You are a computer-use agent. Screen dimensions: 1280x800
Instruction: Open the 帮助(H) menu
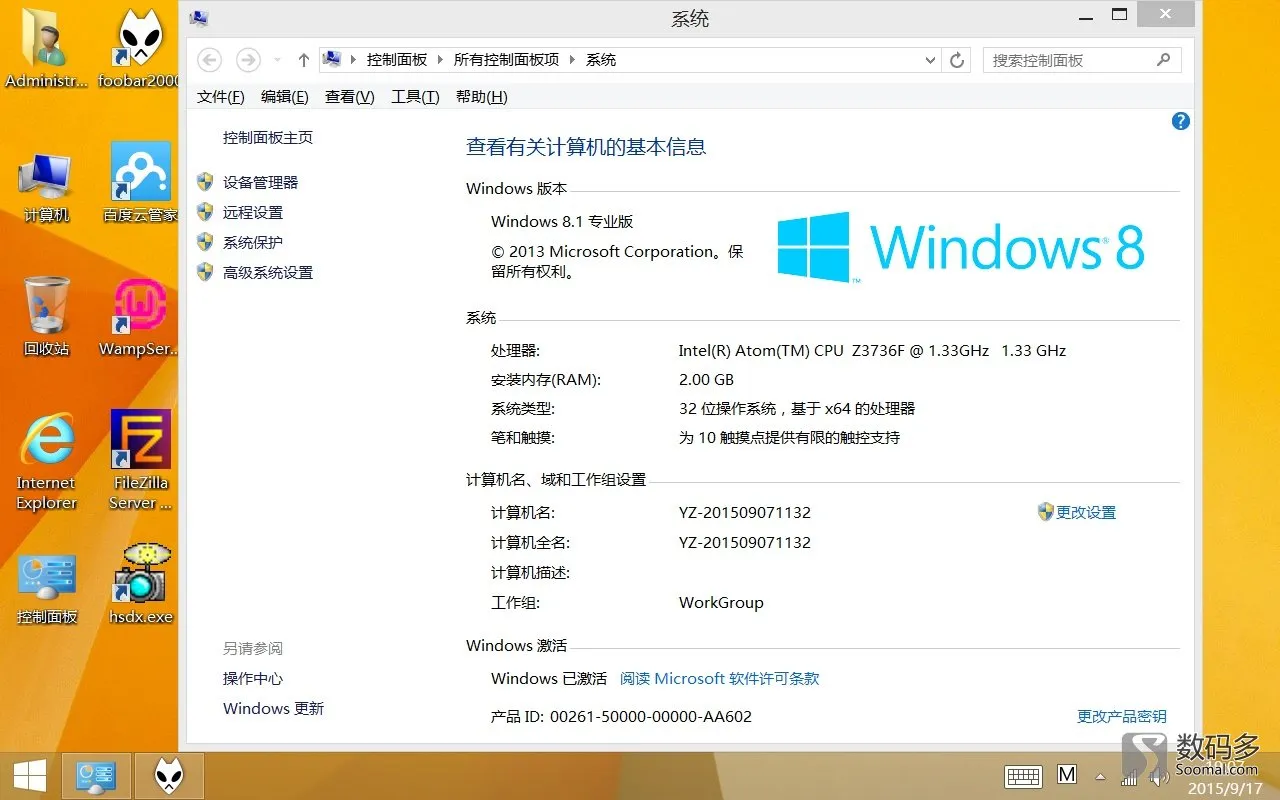(482, 97)
